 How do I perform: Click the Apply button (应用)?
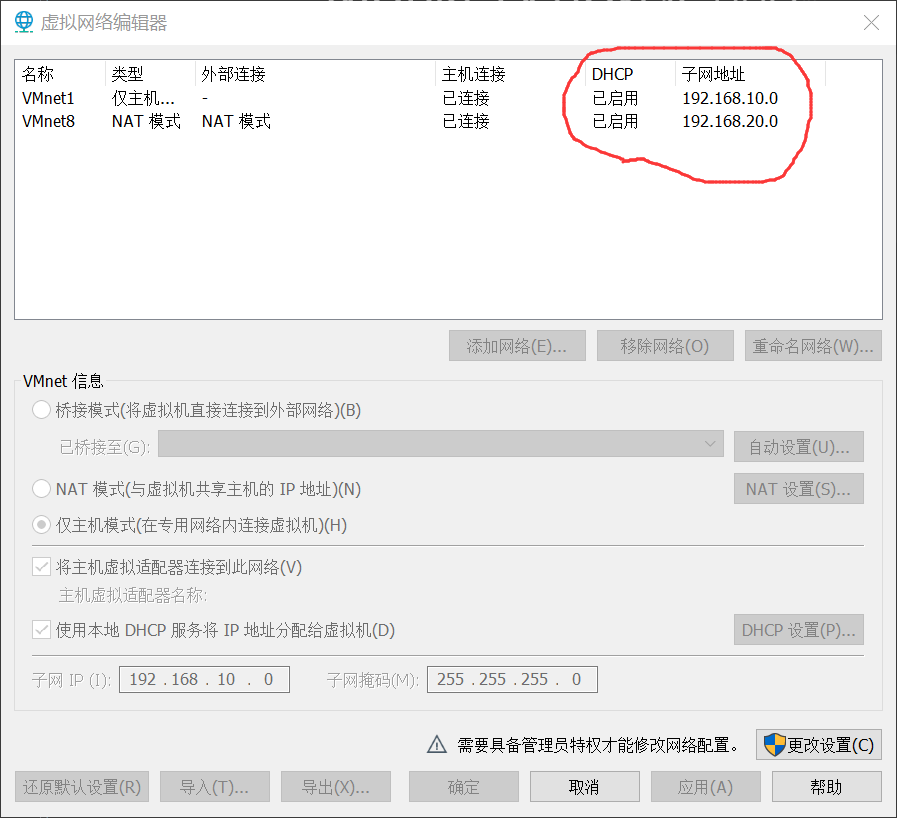(x=705, y=787)
